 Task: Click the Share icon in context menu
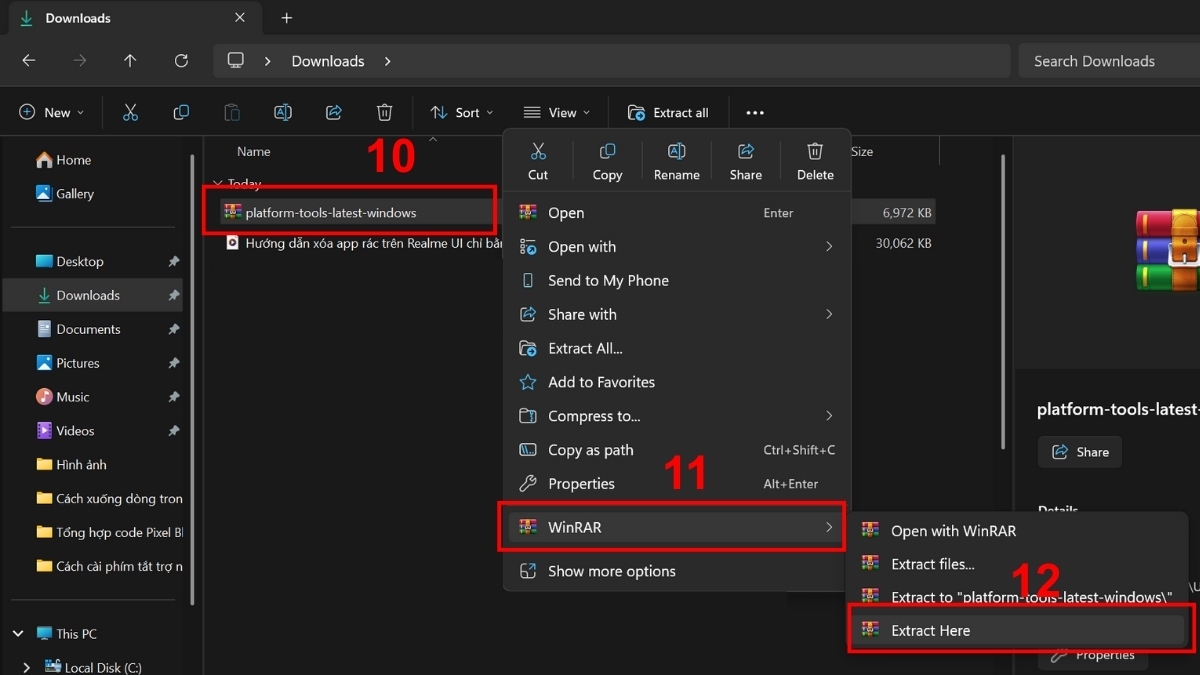pyautogui.click(x=745, y=153)
